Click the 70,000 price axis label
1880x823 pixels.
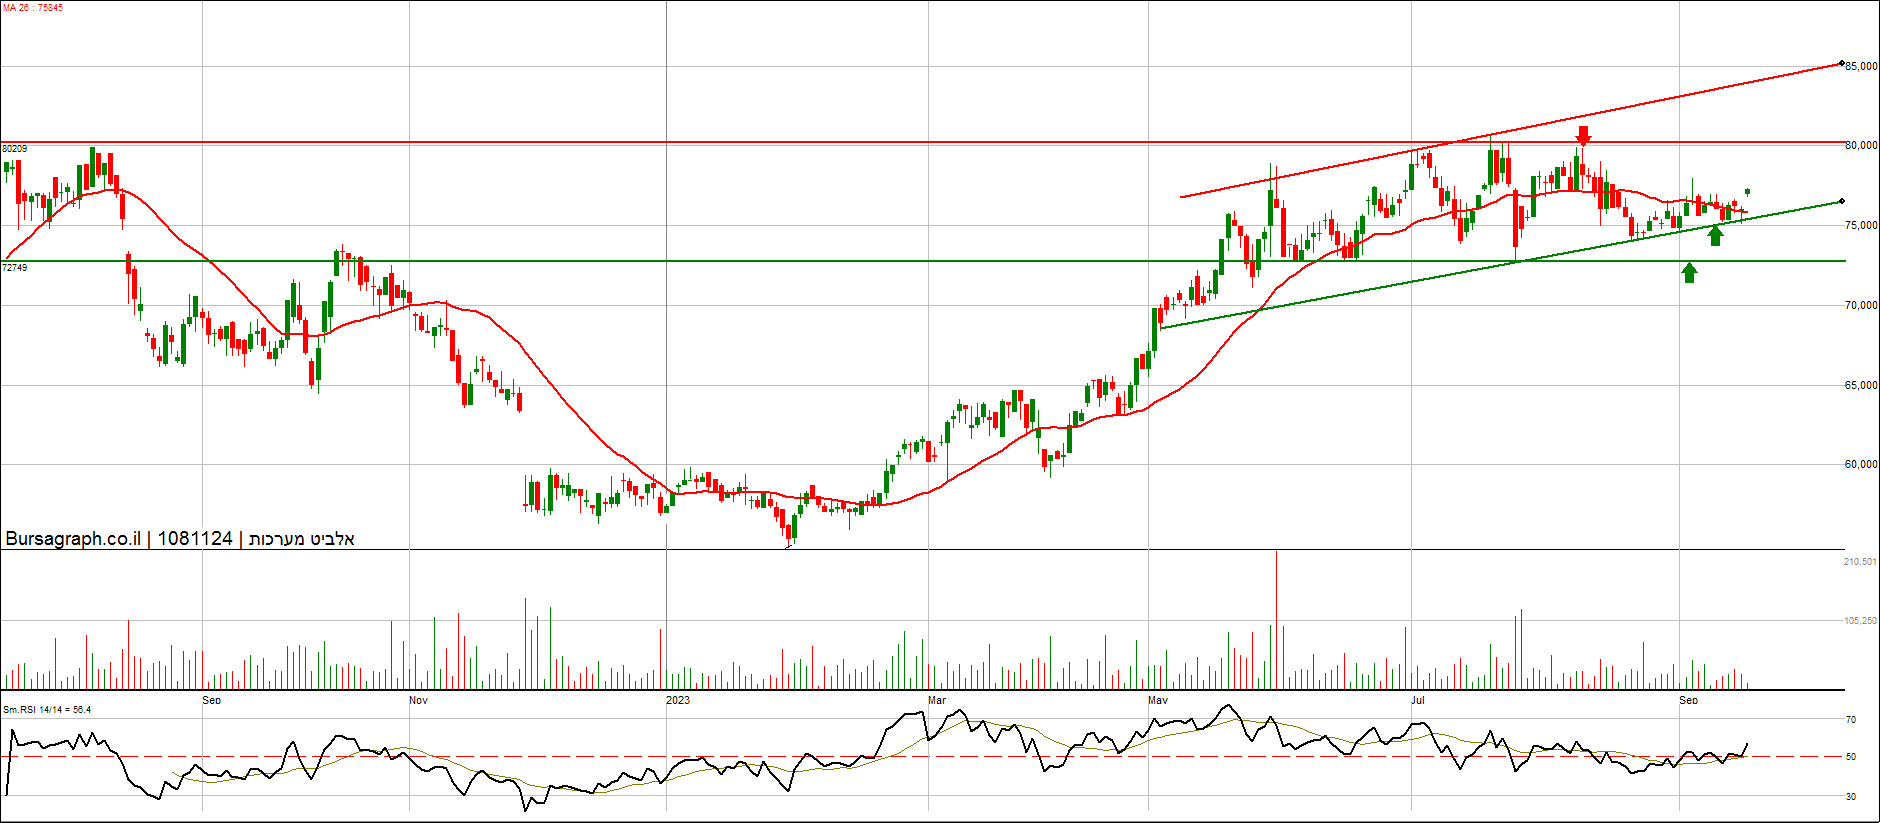1861,306
